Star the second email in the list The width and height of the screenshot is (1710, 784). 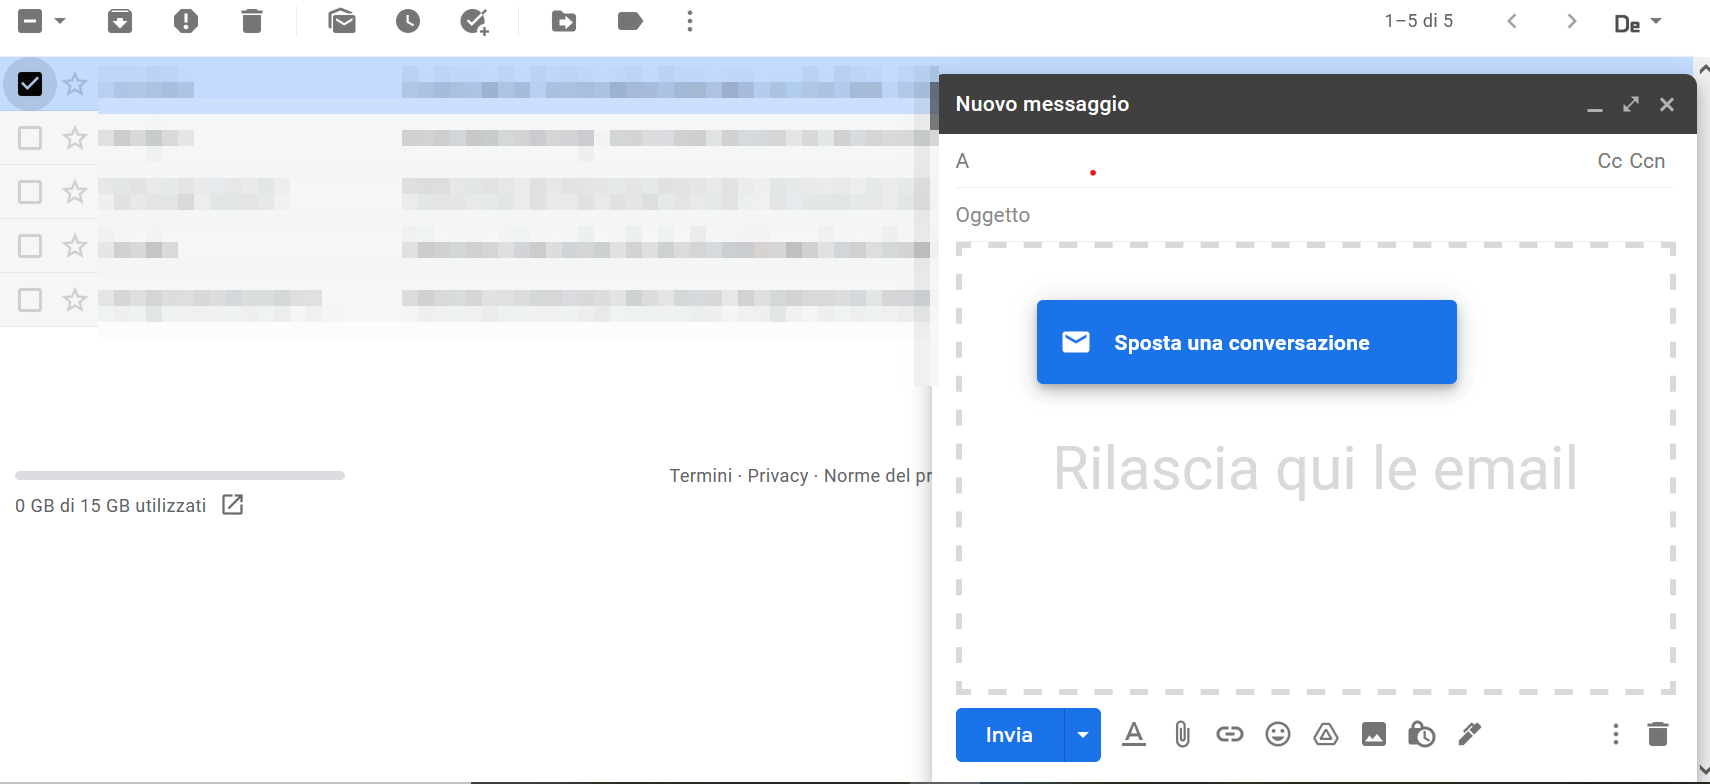75,138
